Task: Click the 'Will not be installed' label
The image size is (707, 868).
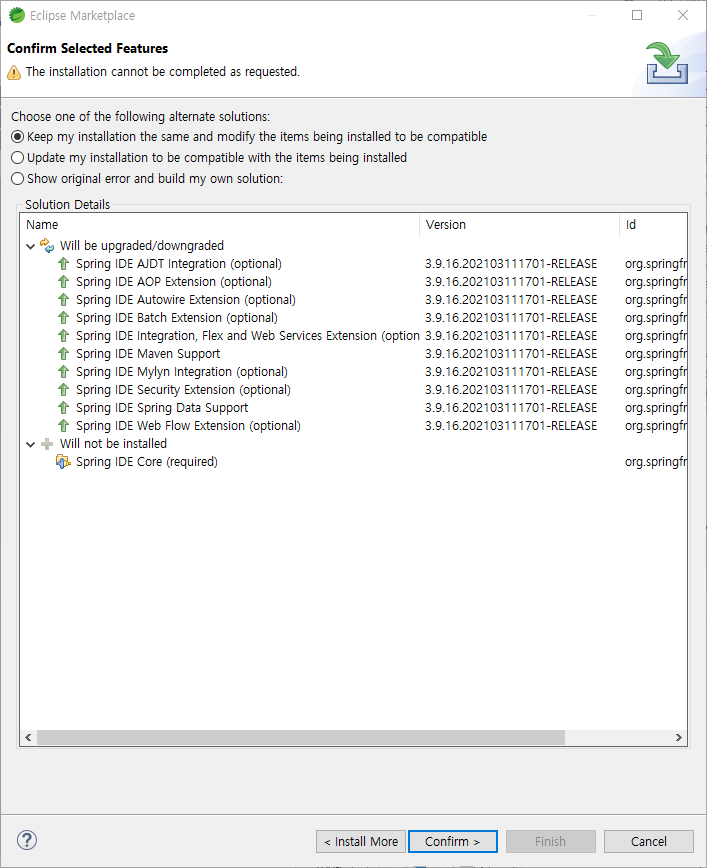Action: point(113,444)
